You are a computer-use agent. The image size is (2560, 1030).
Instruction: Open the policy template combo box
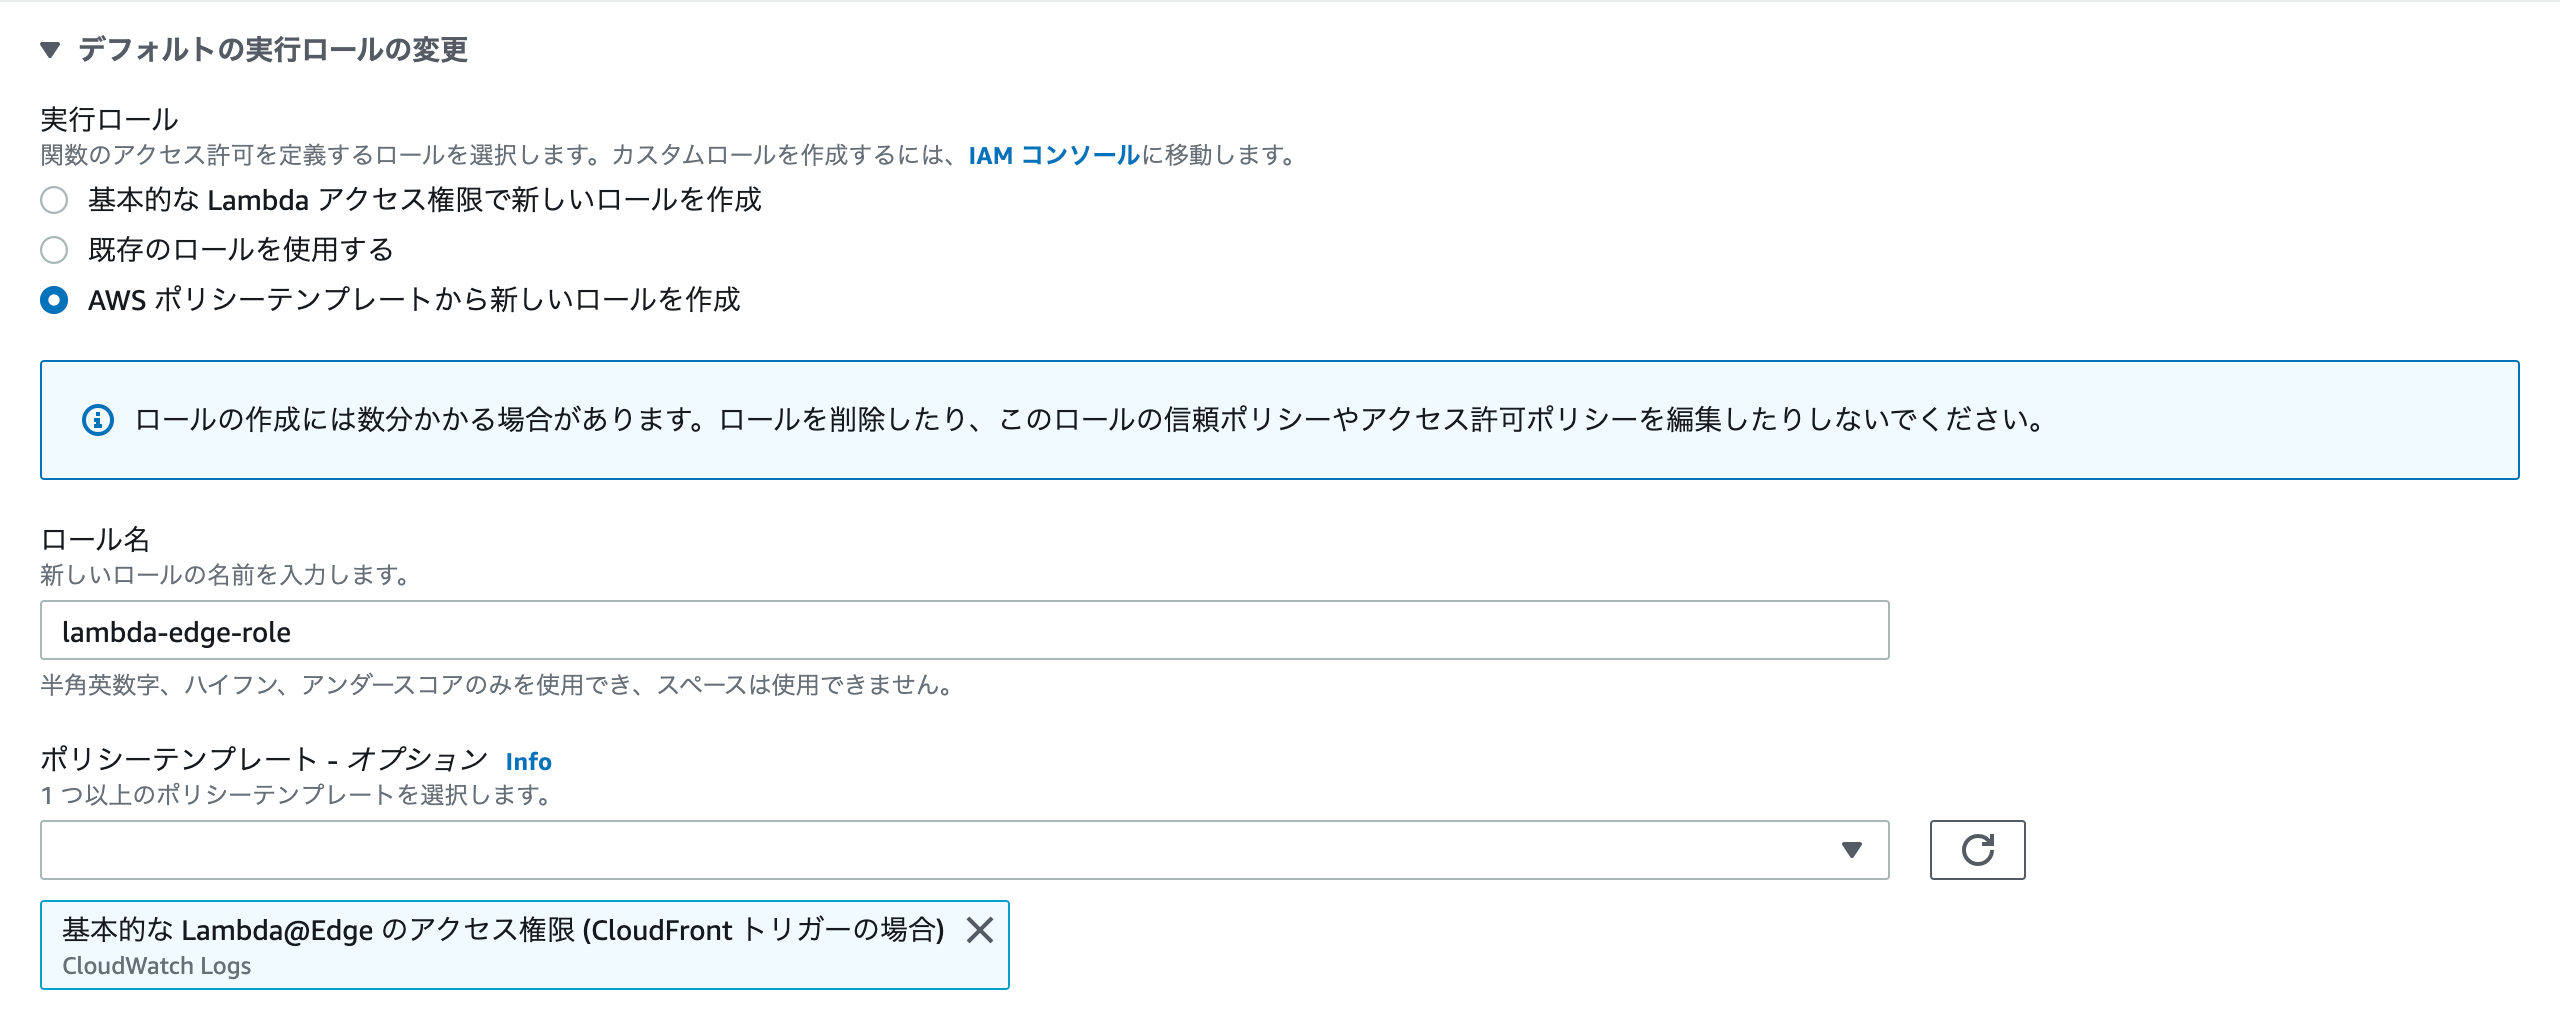tap(965, 850)
